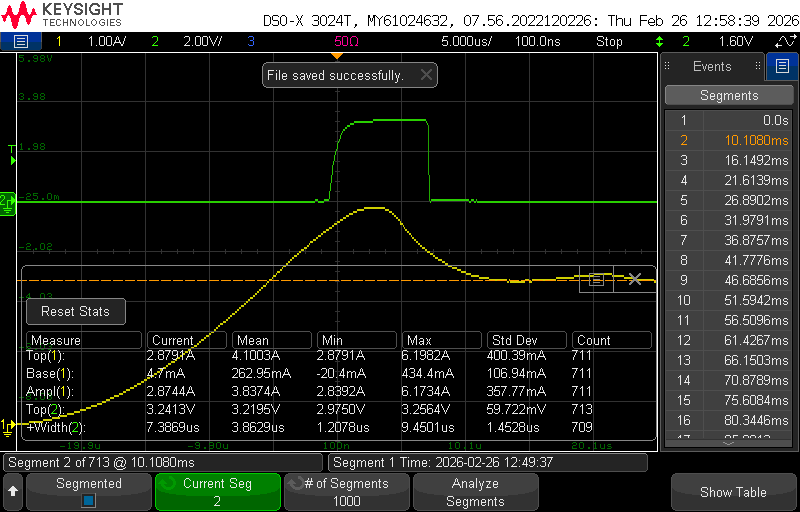800x512 pixels.
Task: Select segment 10 at 51.5942ms
Action: click(x=729, y=300)
